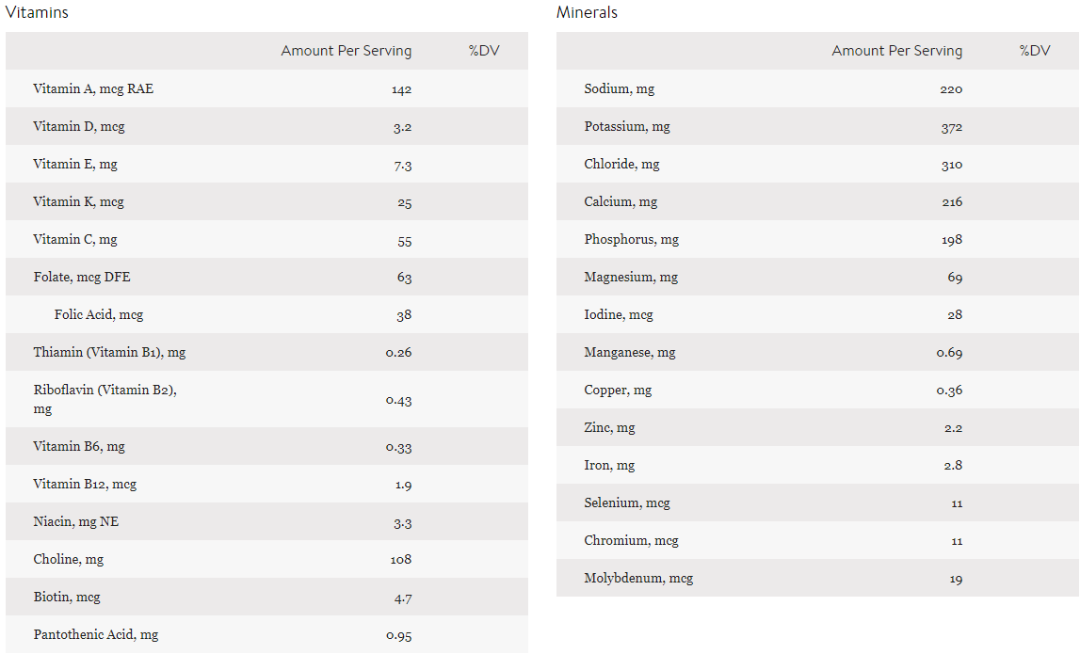Select the Sodium, mg row label

click(619, 89)
